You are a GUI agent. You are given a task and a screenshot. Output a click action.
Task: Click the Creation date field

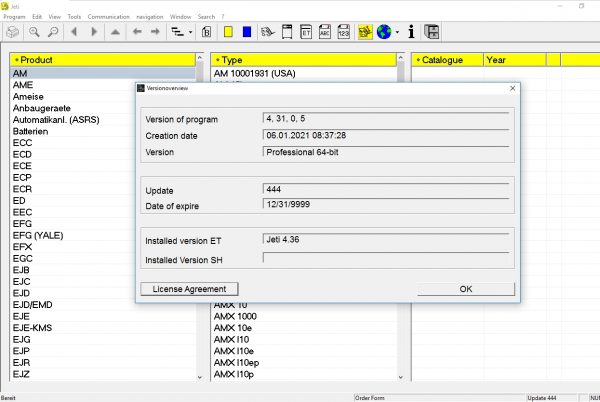(386, 135)
